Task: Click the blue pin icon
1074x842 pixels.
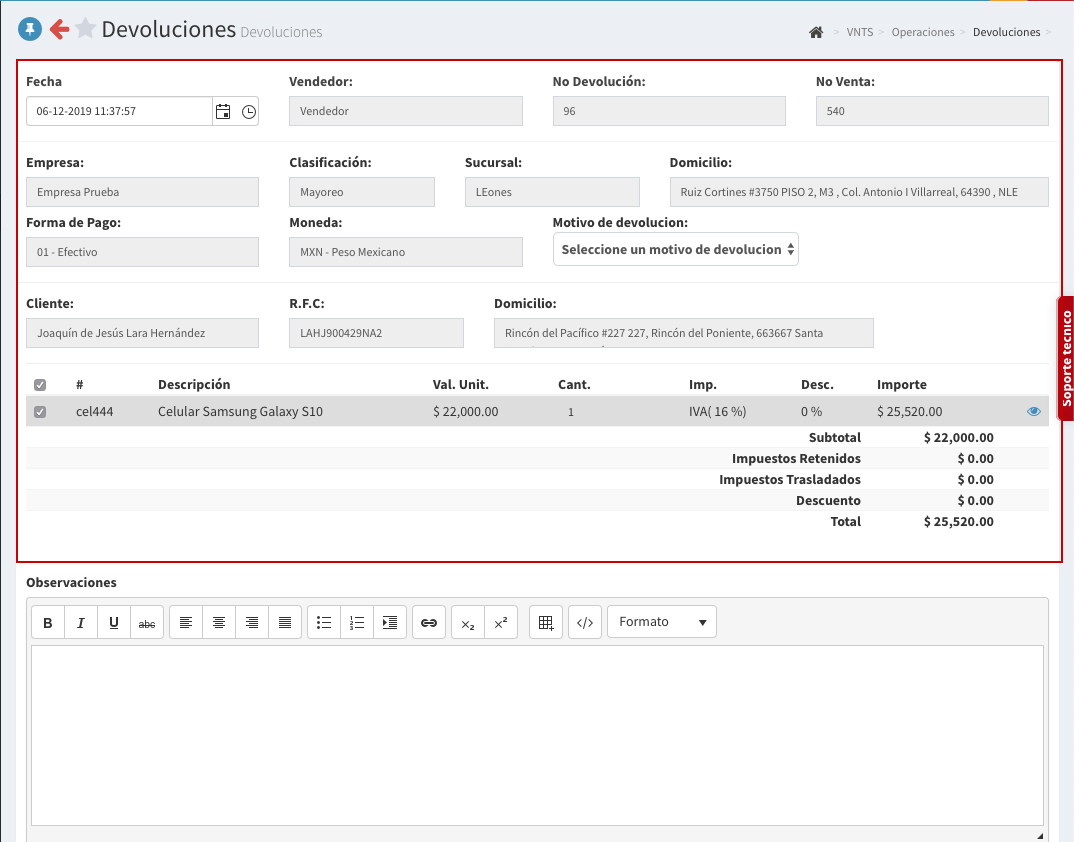Action: pos(30,29)
